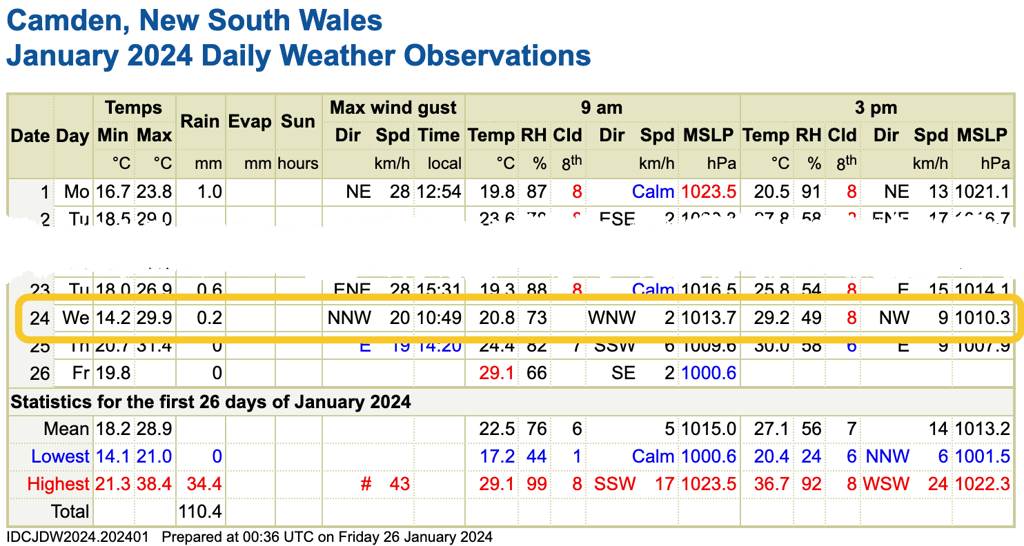This screenshot has height=546, width=1024.
Task: Click date '24' in the highlighted row
Action: (x=39, y=318)
